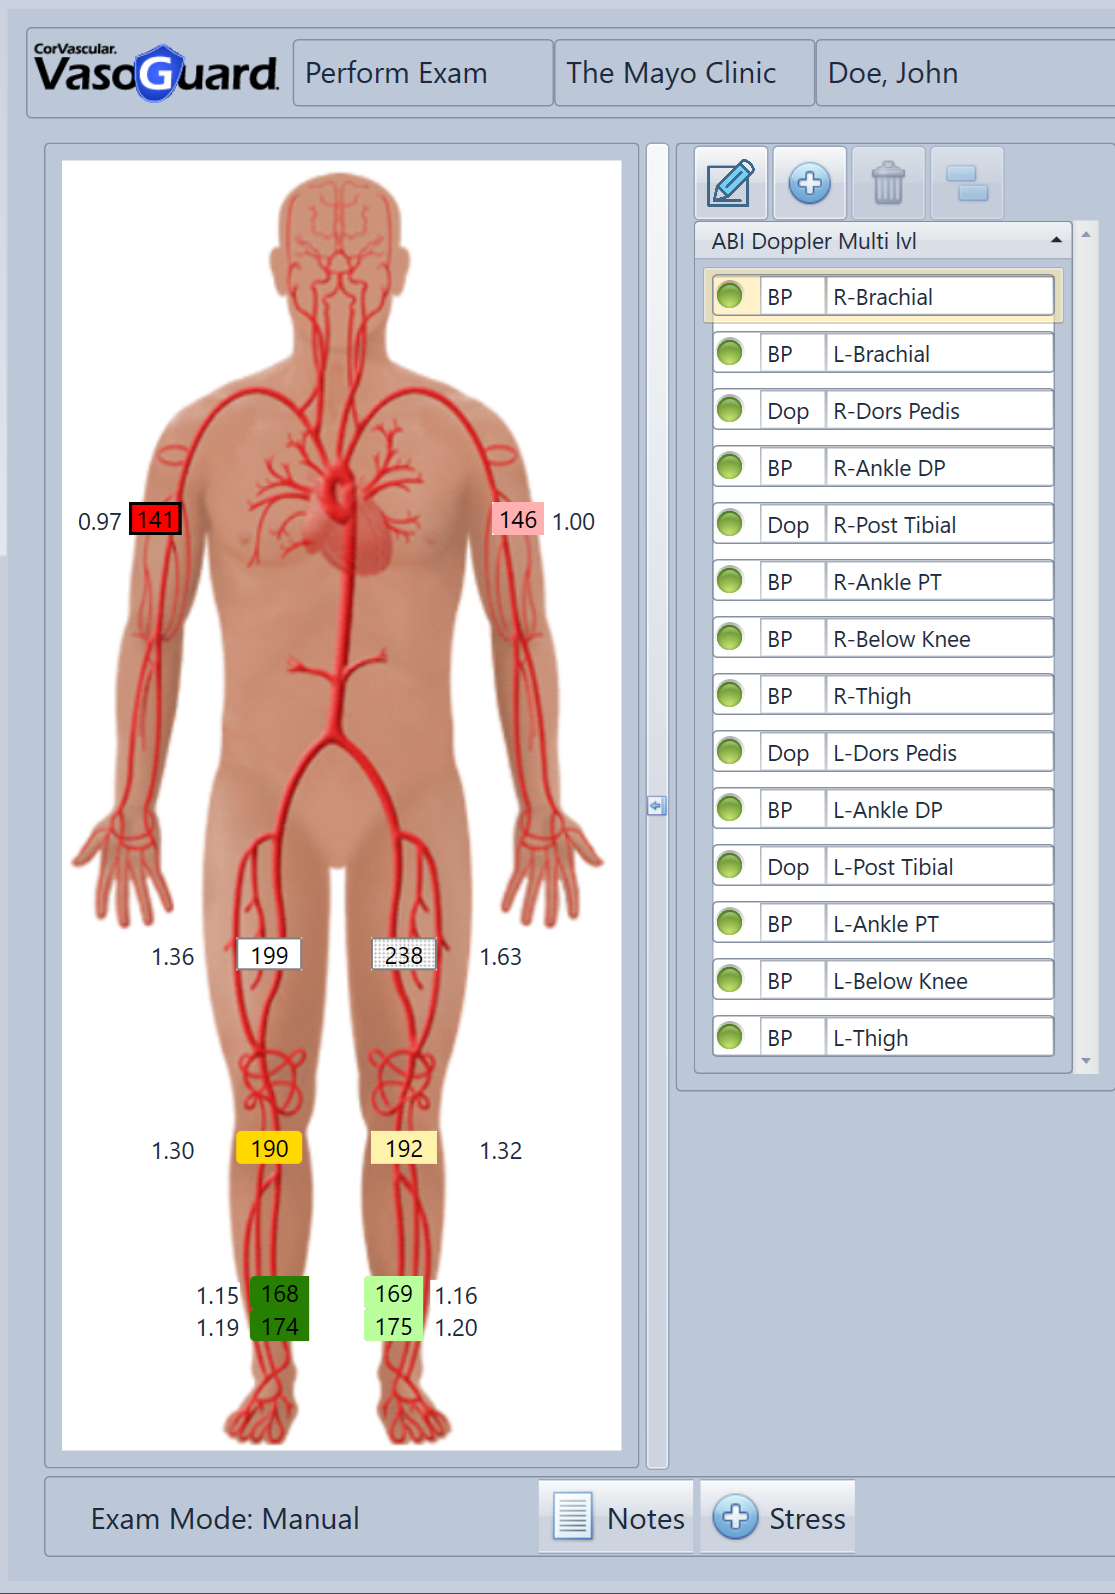This screenshot has width=1115, height=1594.
Task: Toggle green indicator for L-Ankle PT
Action: (731, 923)
